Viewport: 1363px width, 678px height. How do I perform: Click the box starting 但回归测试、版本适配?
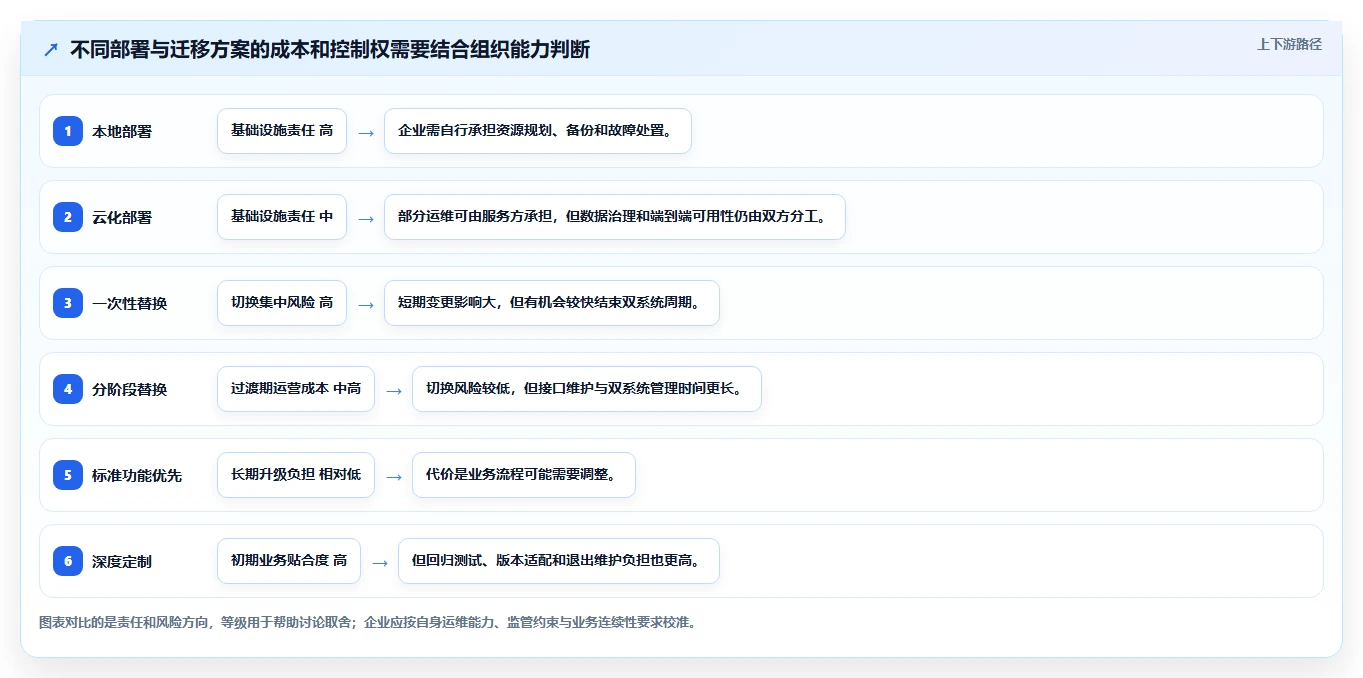tap(559, 561)
